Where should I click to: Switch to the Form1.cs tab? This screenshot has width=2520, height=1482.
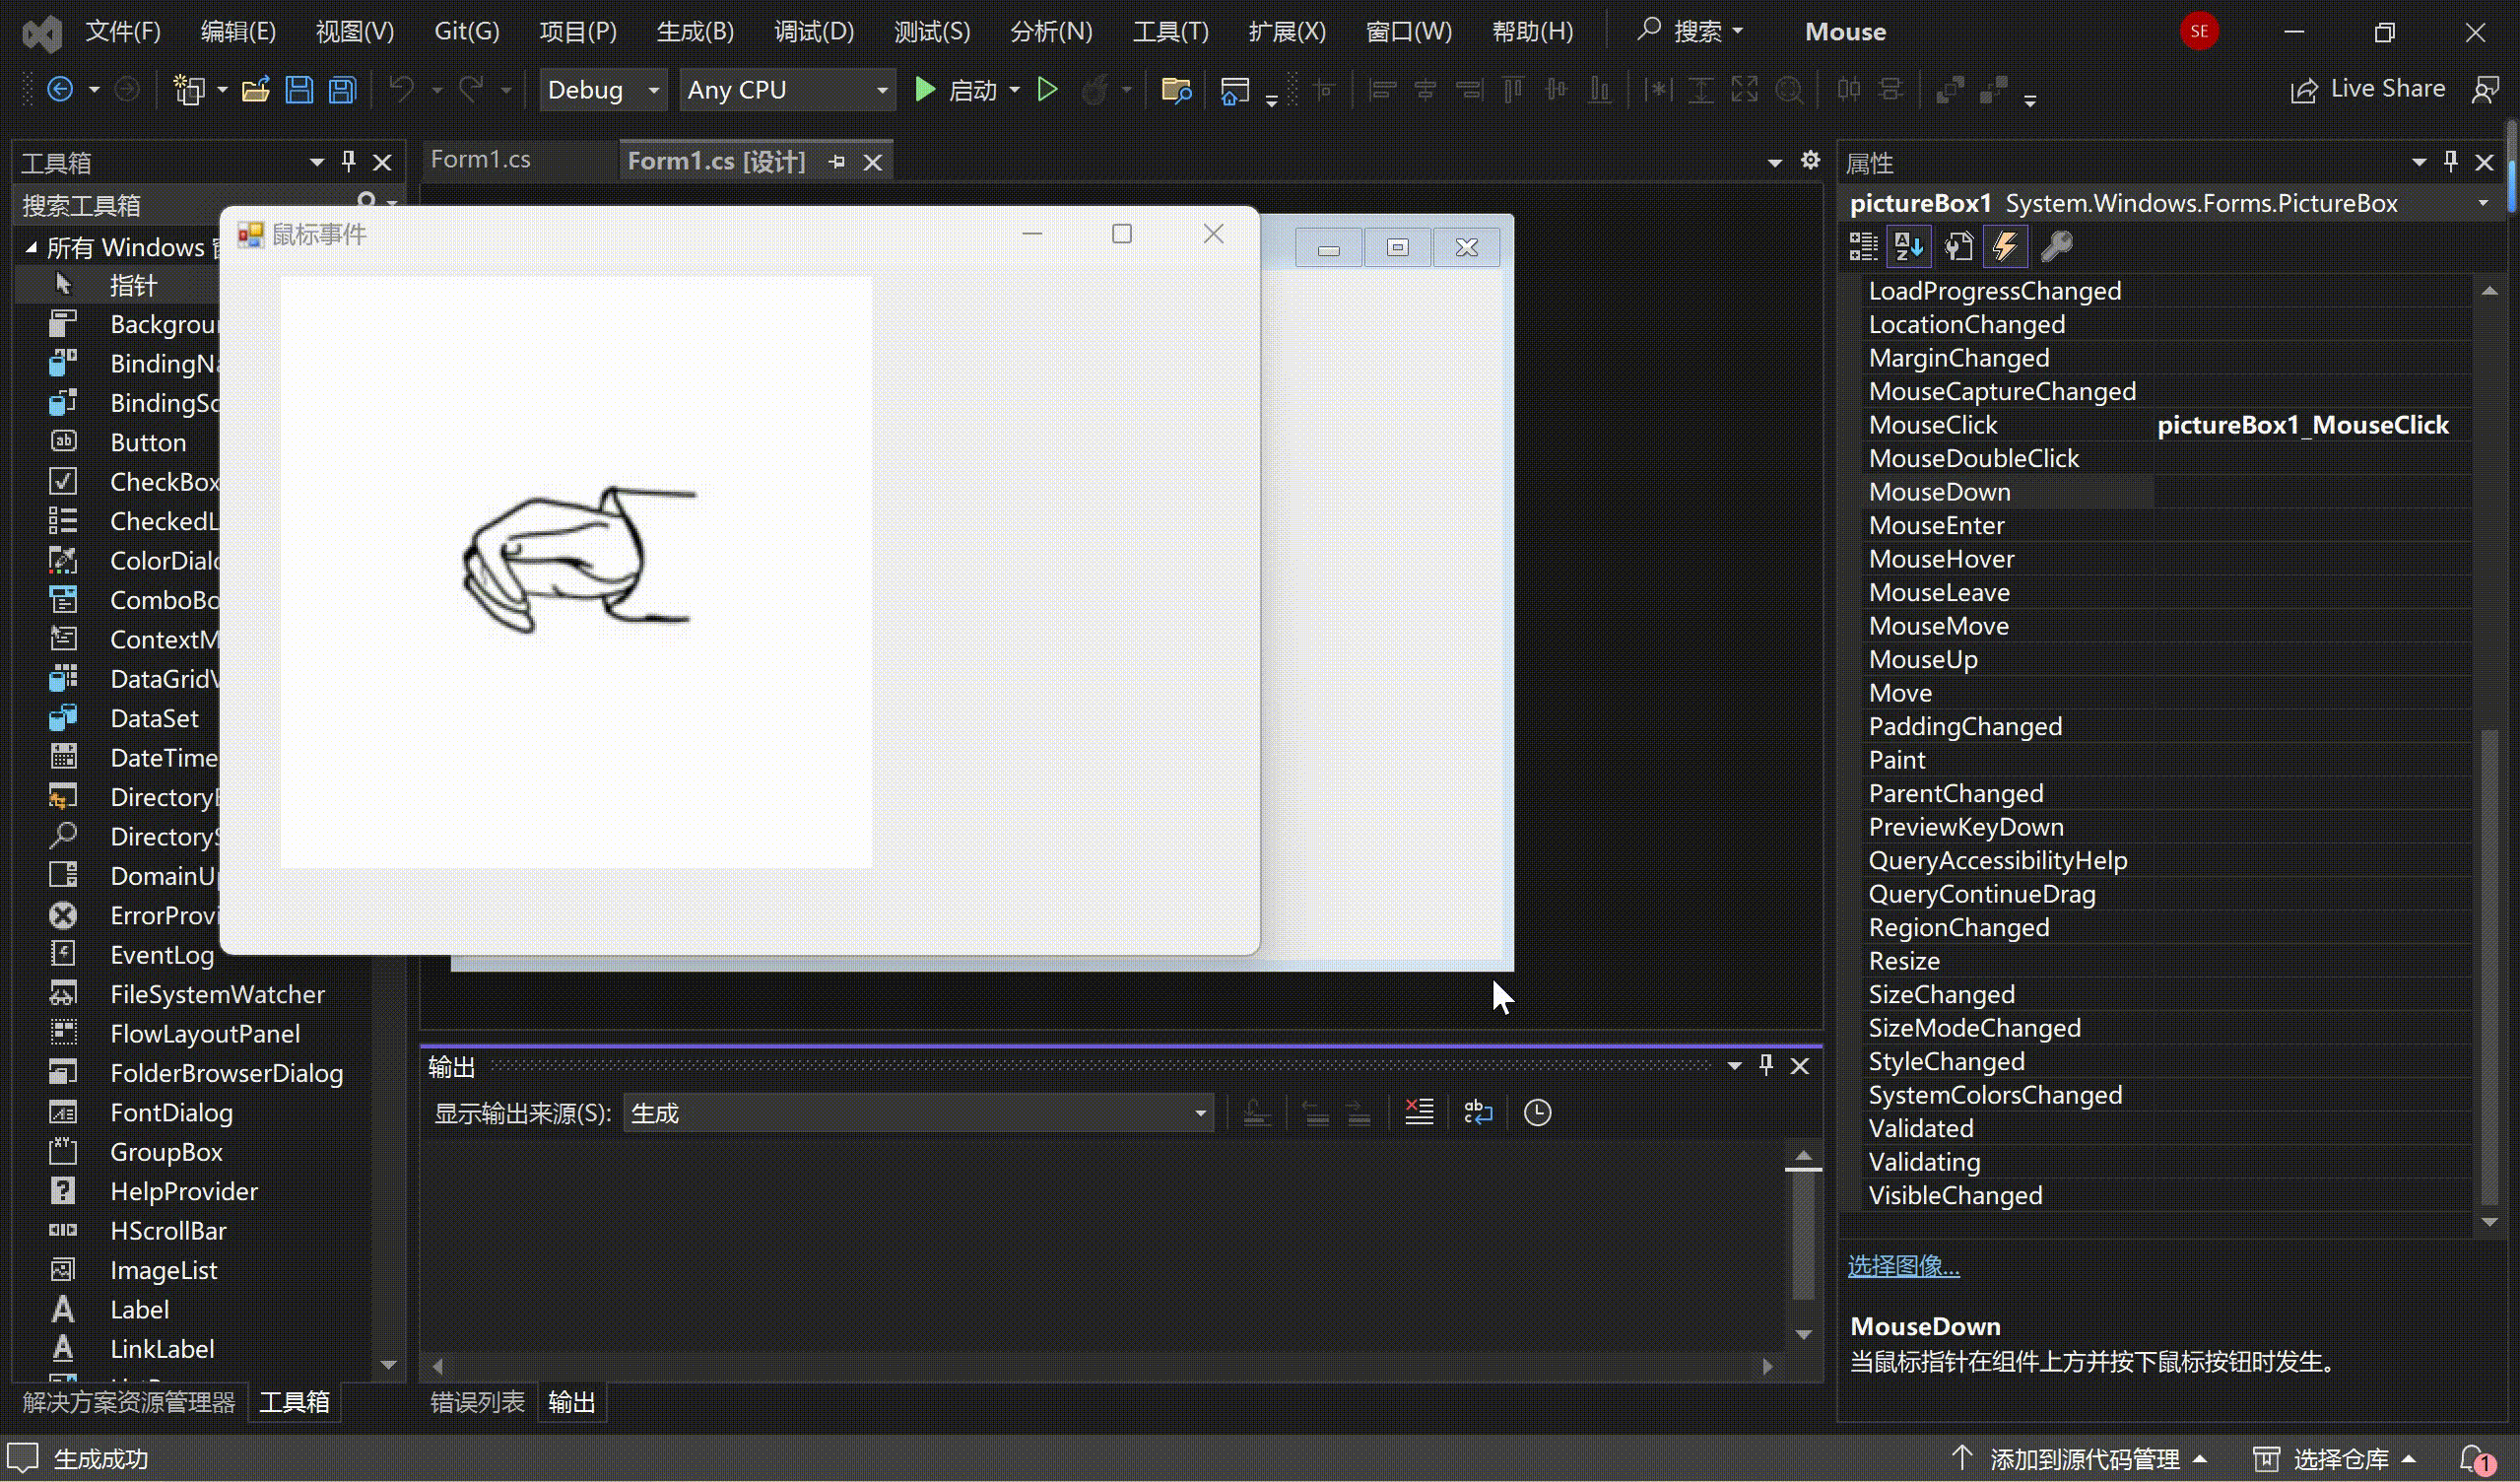click(x=480, y=160)
